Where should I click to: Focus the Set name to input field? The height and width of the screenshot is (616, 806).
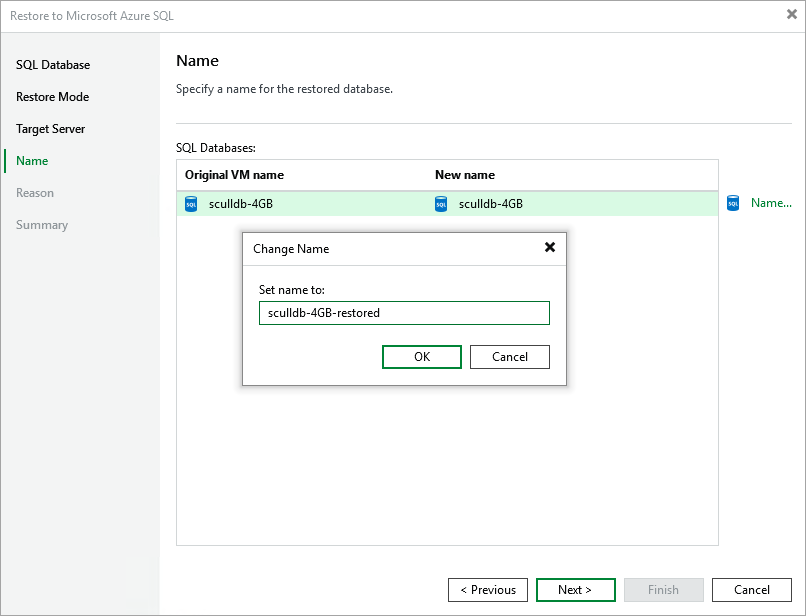click(x=404, y=313)
